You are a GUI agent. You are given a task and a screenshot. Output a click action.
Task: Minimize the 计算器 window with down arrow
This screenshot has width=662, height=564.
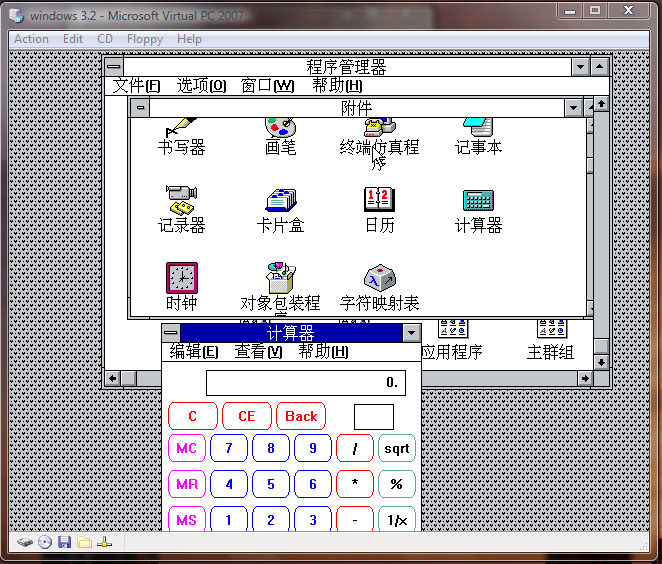click(411, 333)
